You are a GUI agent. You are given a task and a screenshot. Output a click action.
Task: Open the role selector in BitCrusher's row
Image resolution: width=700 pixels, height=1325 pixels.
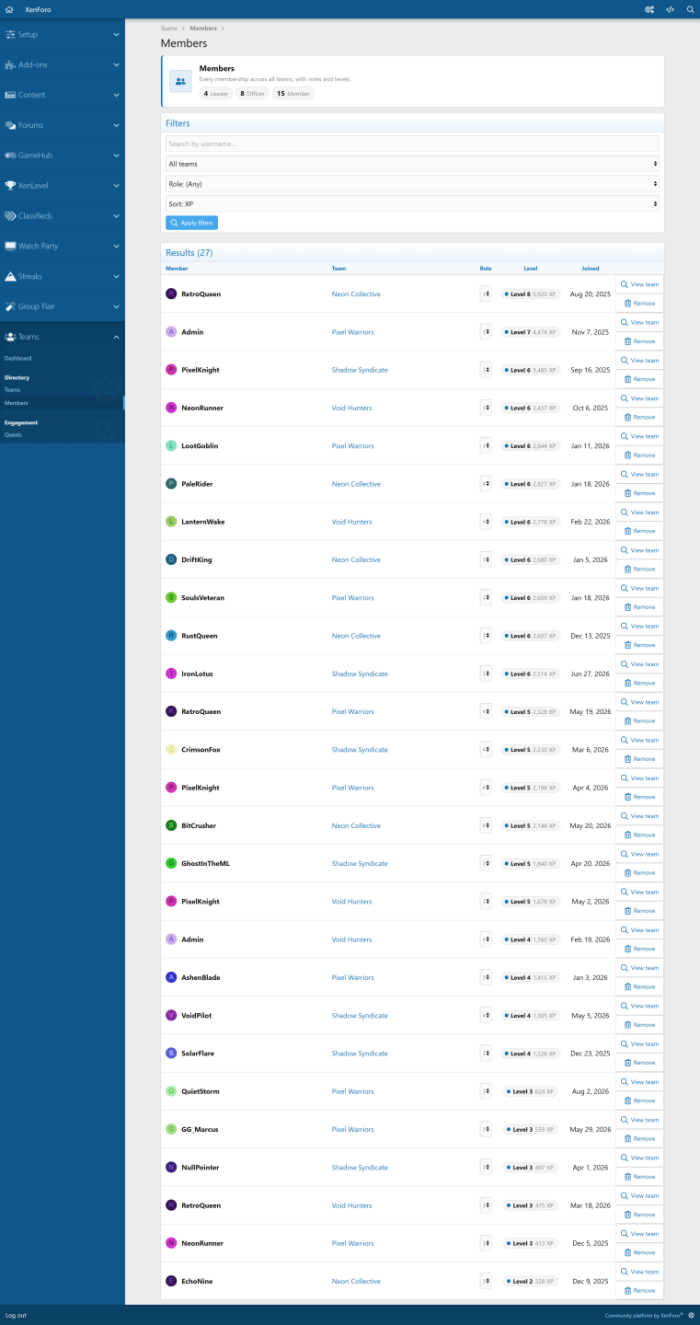(x=486, y=826)
